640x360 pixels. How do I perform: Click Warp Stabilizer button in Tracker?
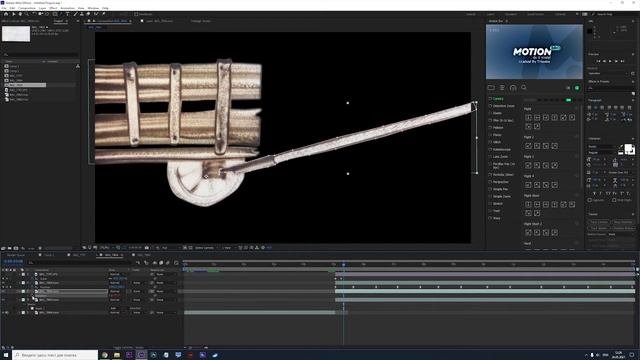click(623, 222)
